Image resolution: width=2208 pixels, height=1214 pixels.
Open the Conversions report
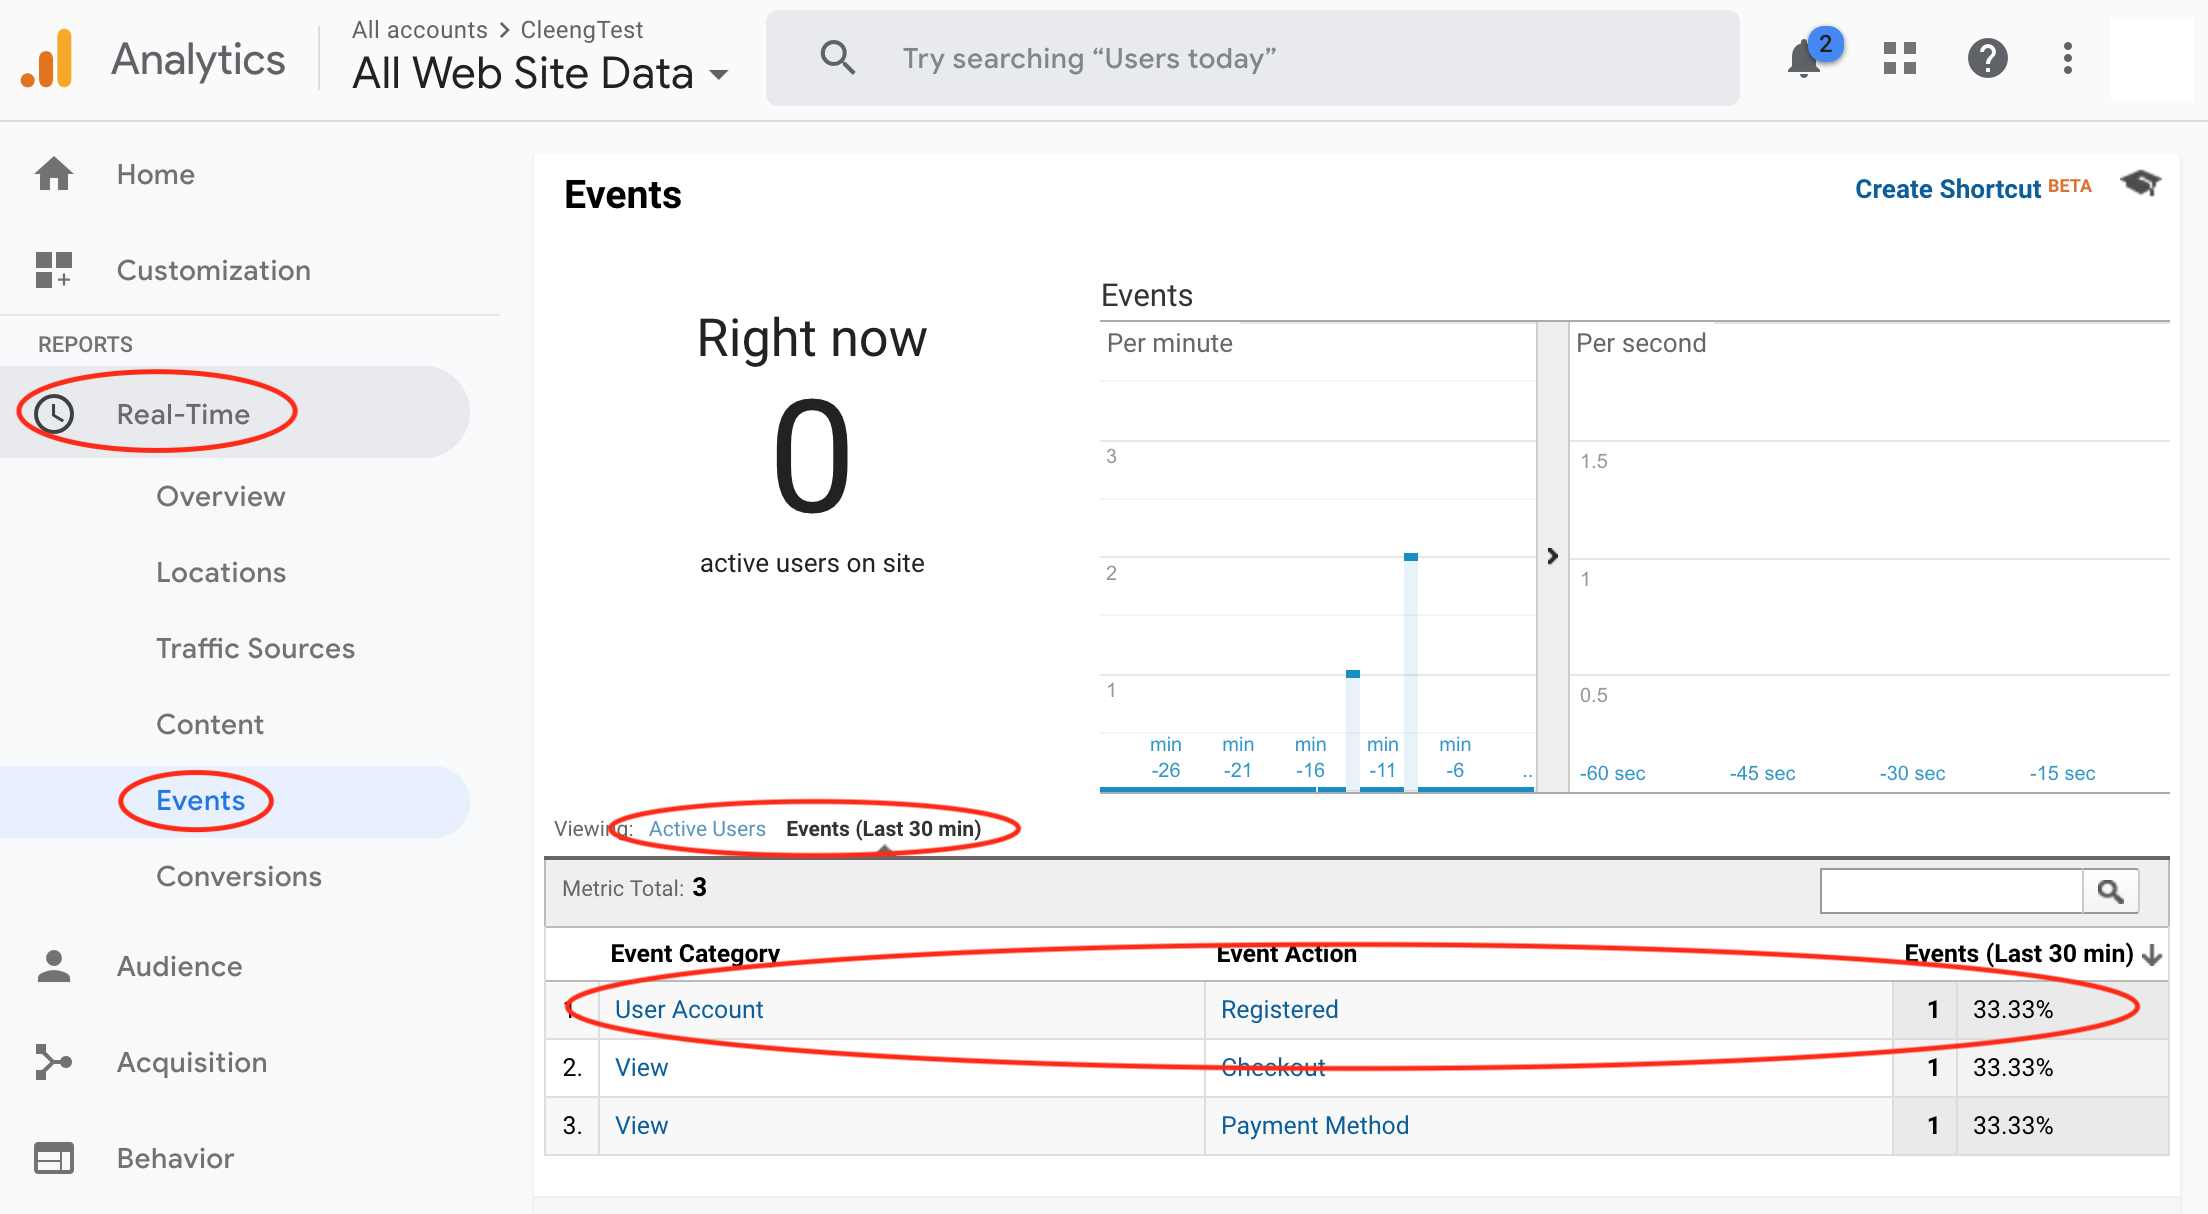tap(239, 876)
